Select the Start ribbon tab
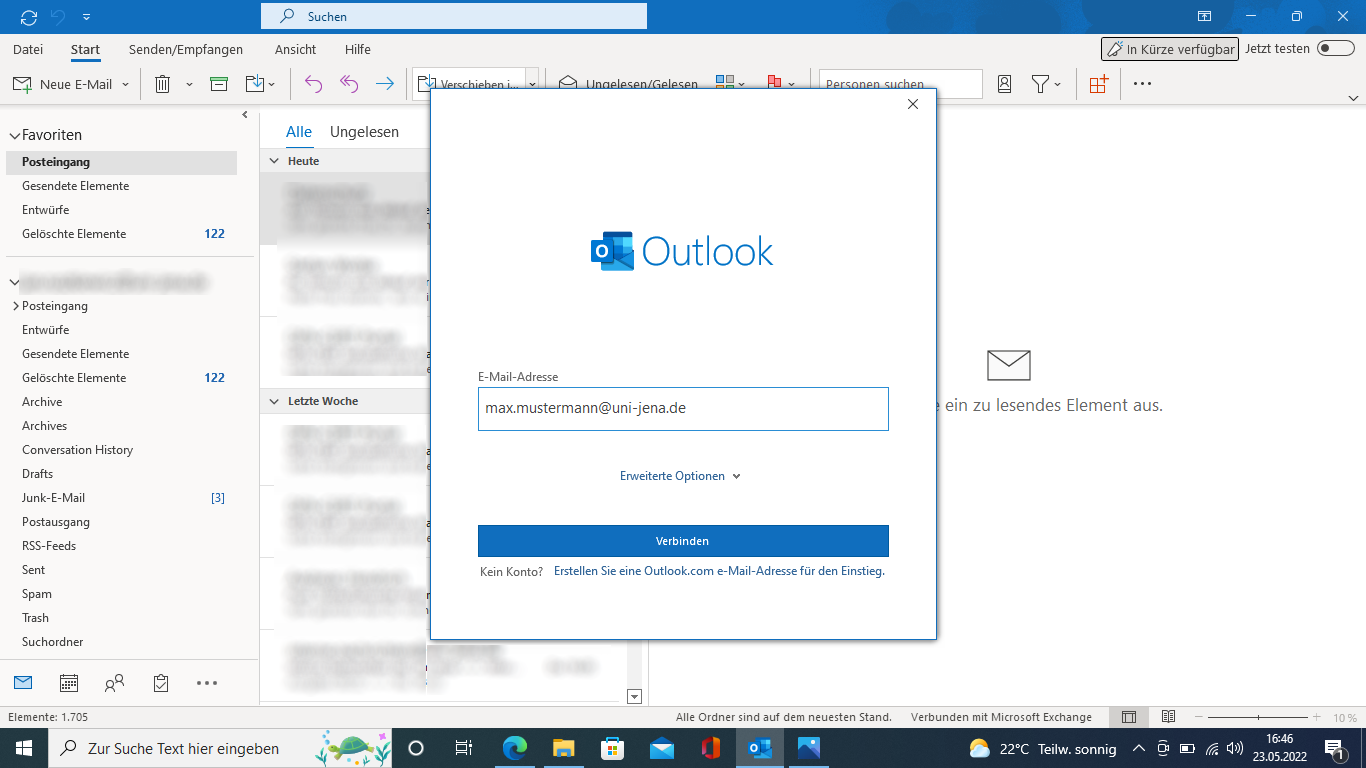Viewport: 1366px width, 768px height. (85, 49)
